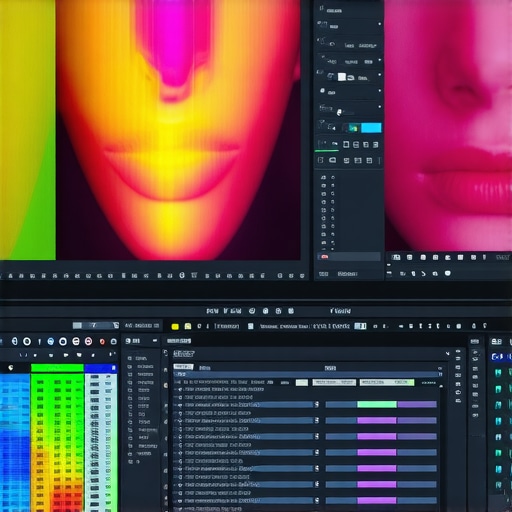Image resolution: width=512 pixels, height=512 pixels.
Task: Open the green-underlined tab in effects panel
Action: pyautogui.click(x=327, y=145)
